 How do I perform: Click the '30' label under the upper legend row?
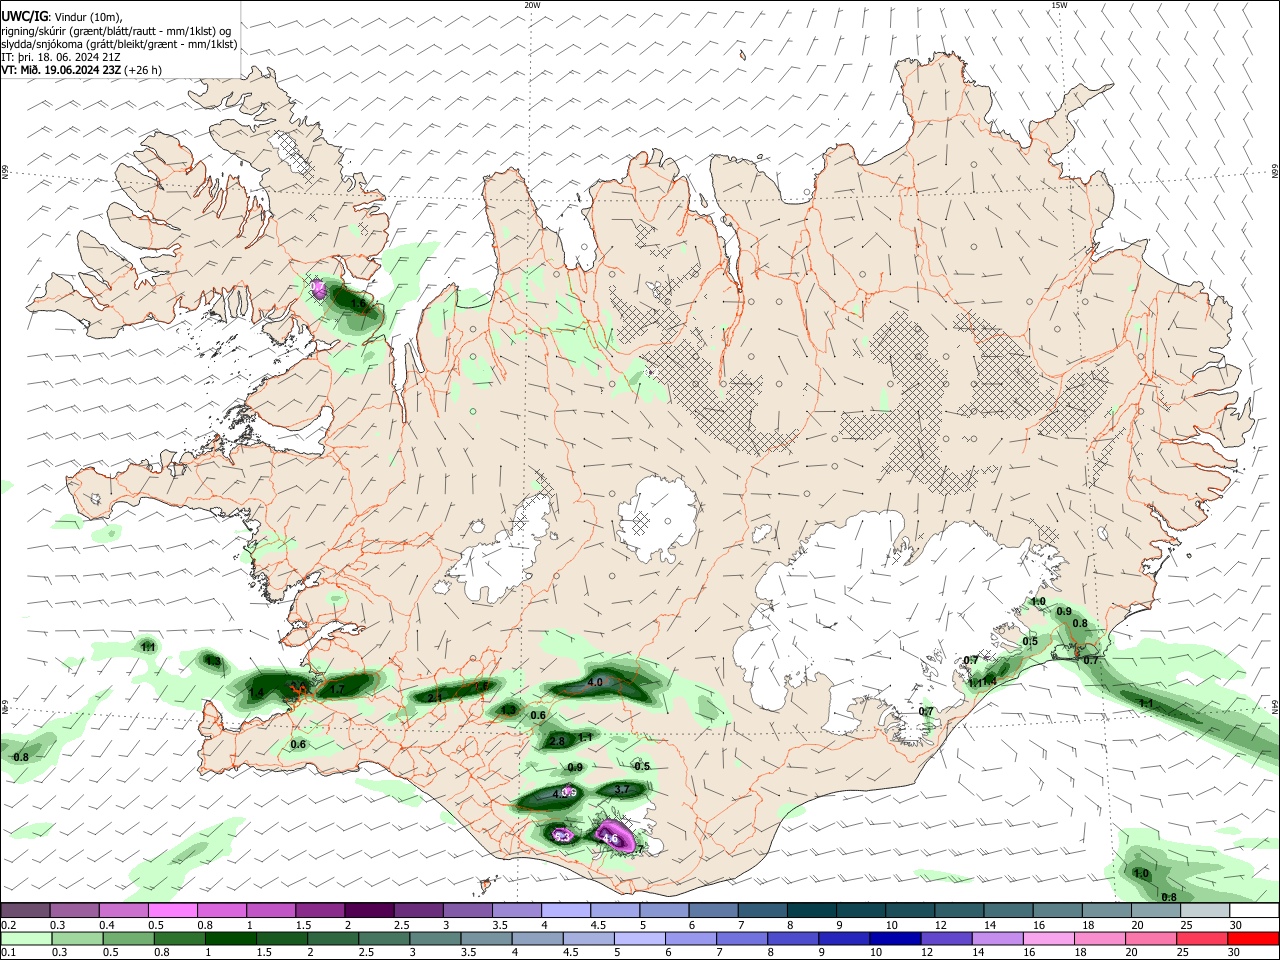tap(1235, 925)
